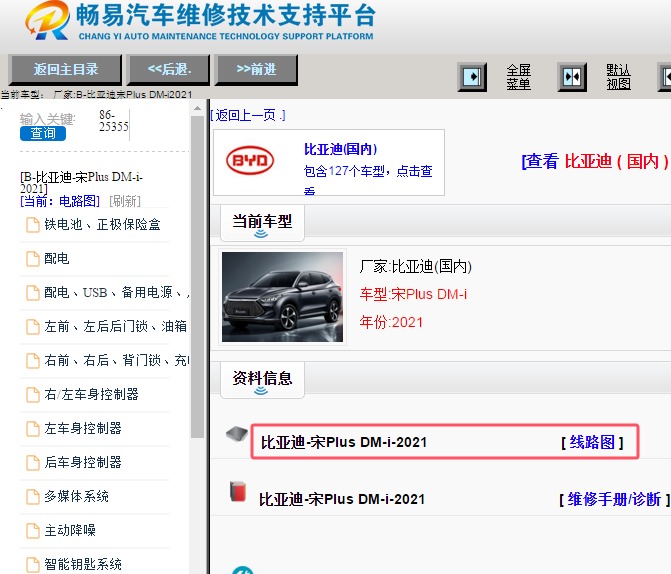
Task: Open the 比亚迪(国内) brand link
Action: click(x=341, y=149)
